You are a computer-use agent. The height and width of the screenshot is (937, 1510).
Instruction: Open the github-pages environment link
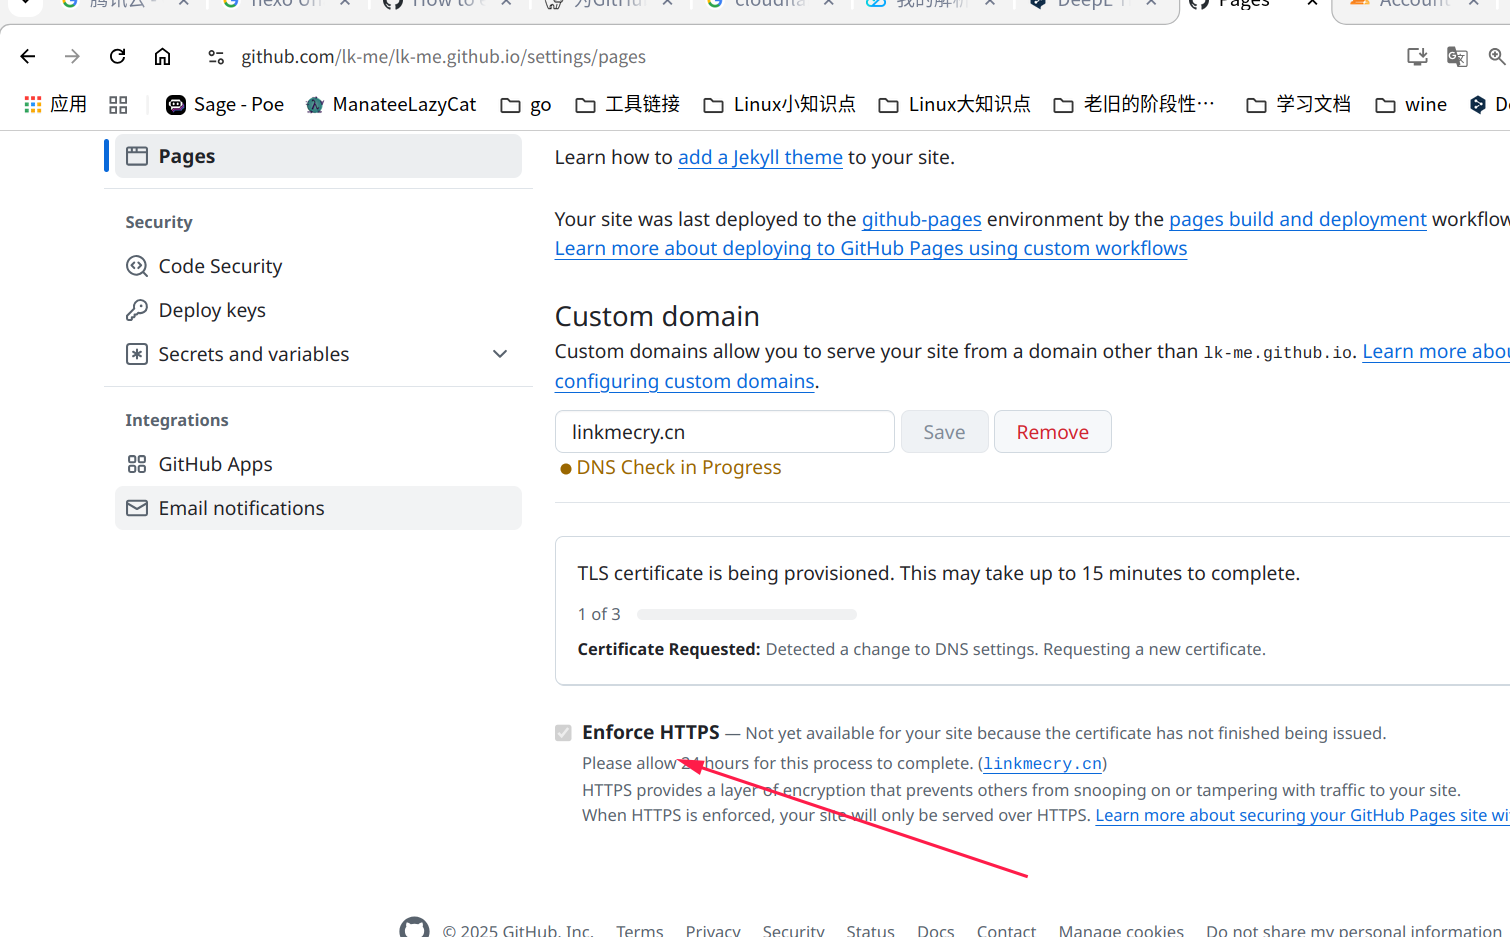click(922, 219)
